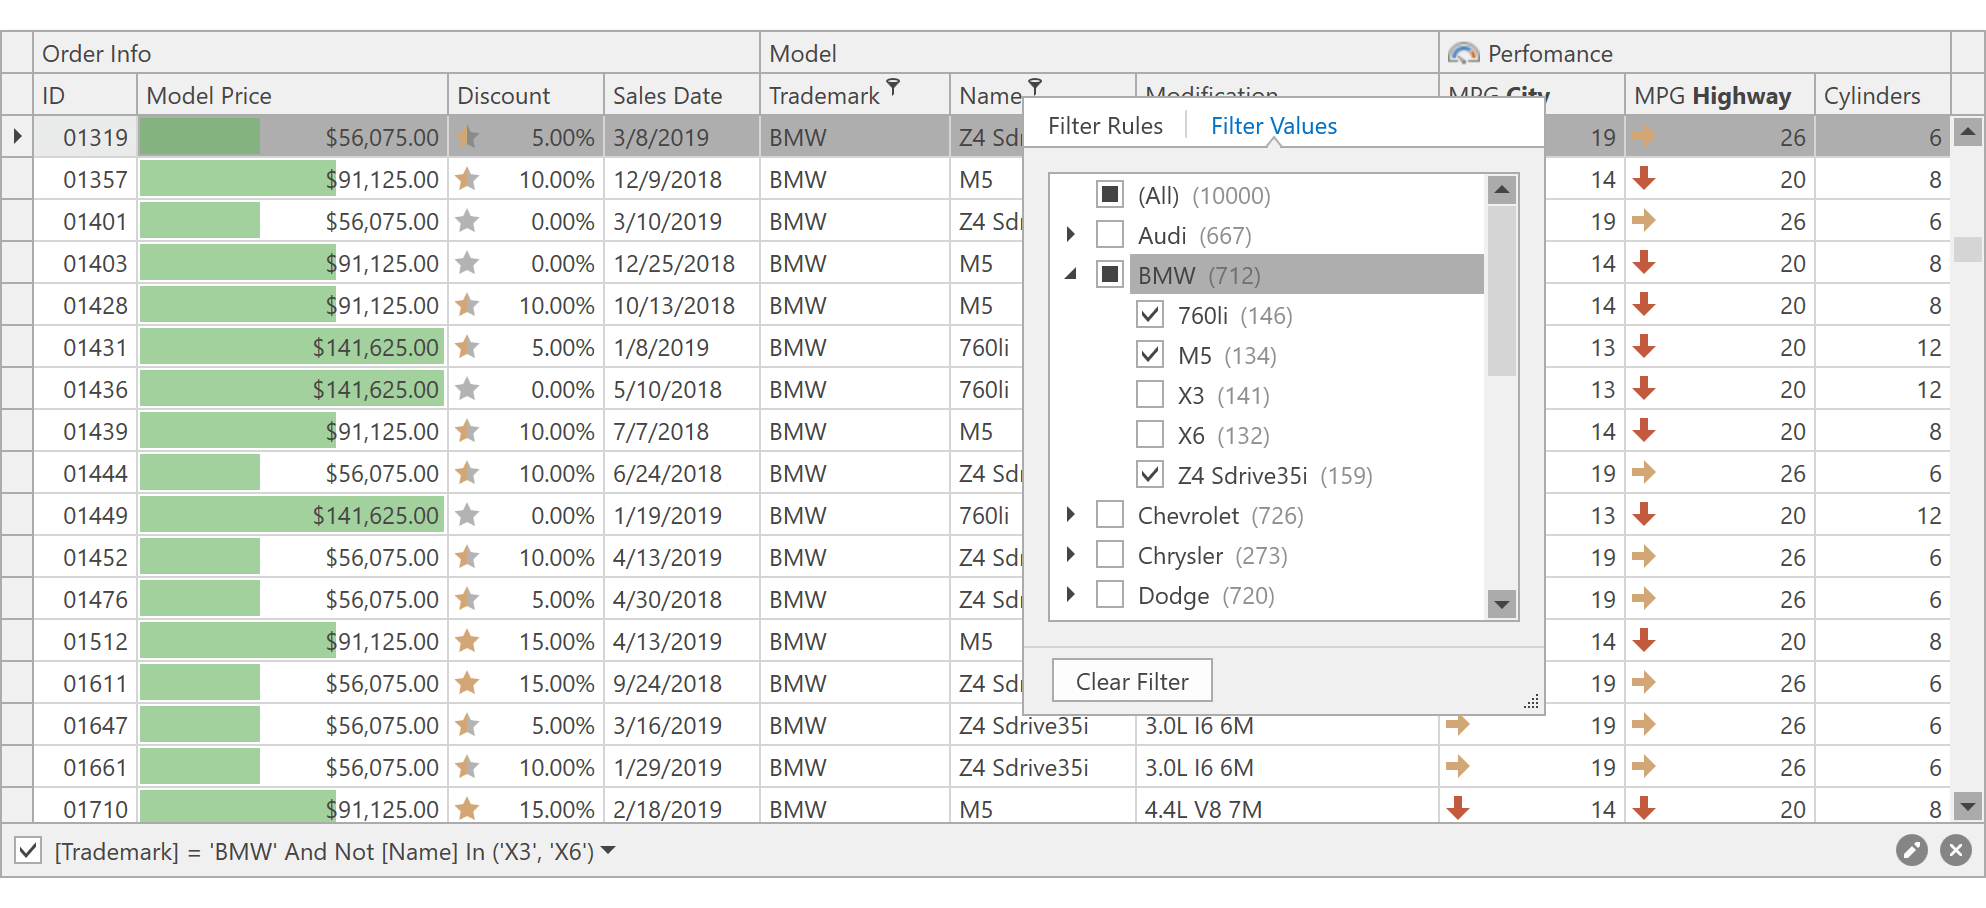Click the popup resize grip icon
This screenshot has width=1986, height=908.
[x=1531, y=702]
